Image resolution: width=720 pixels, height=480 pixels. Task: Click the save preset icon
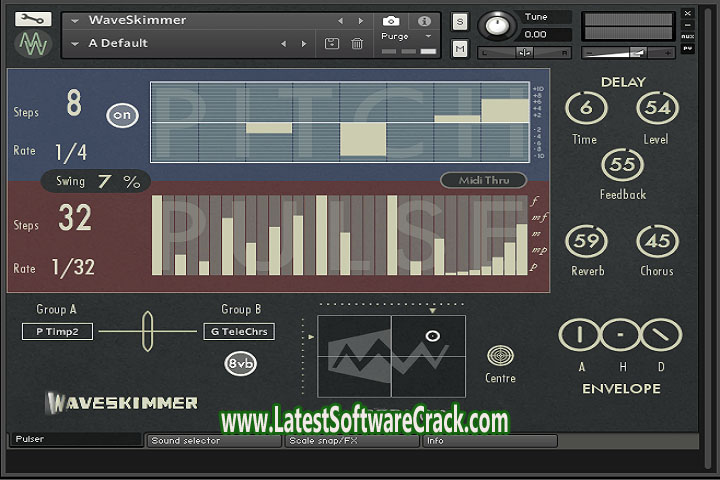332,44
